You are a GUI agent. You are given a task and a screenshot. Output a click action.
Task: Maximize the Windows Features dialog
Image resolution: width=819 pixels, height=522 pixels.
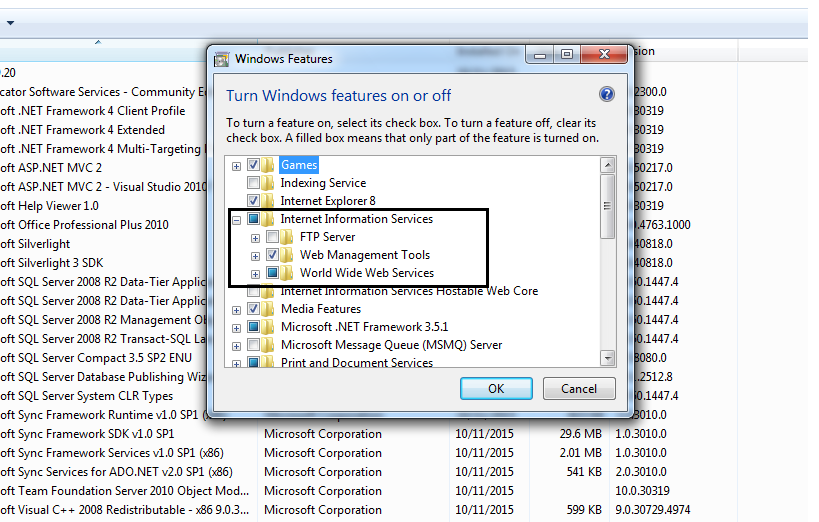pyautogui.click(x=567, y=54)
